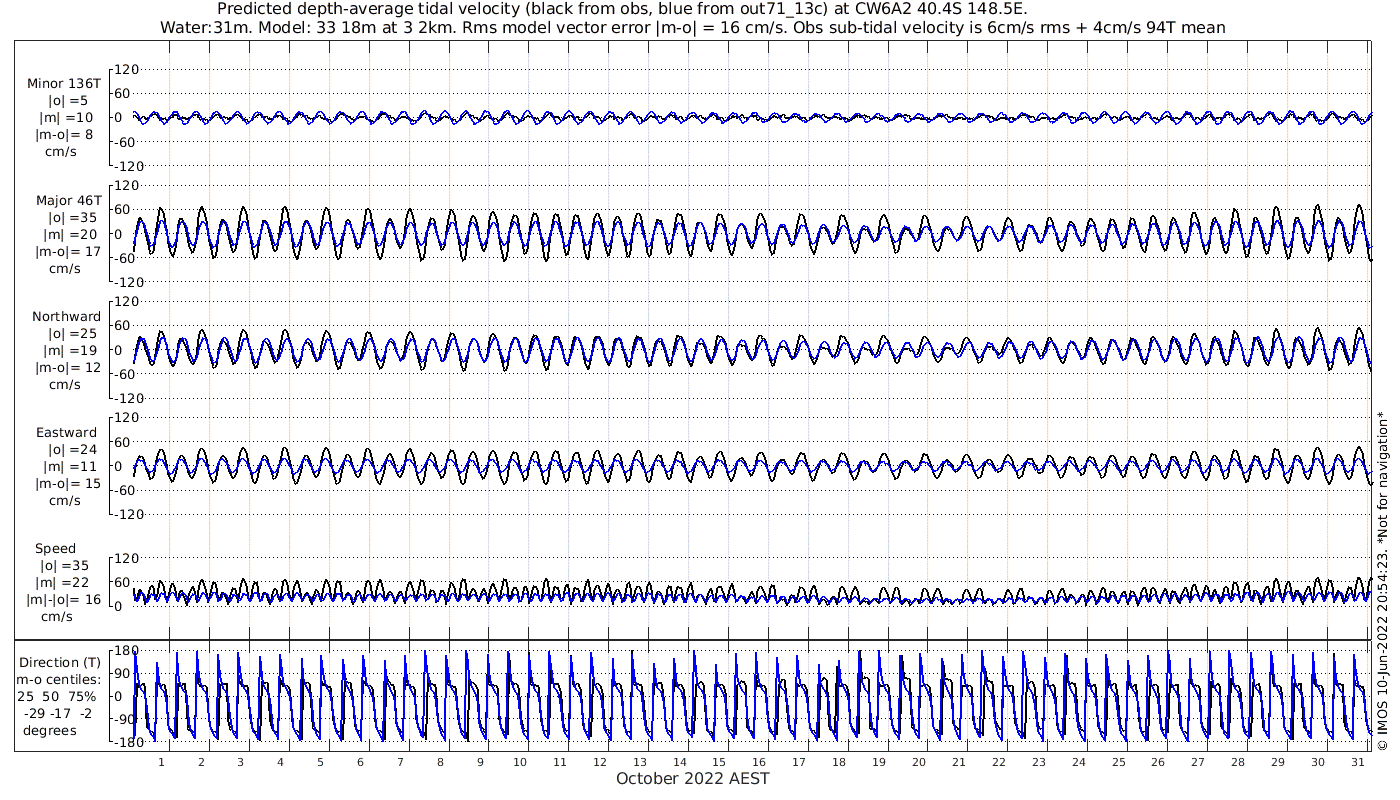The width and height of the screenshot is (1400, 800).
Task: Select the 'Northward' panel label
Action: pos(66,317)
